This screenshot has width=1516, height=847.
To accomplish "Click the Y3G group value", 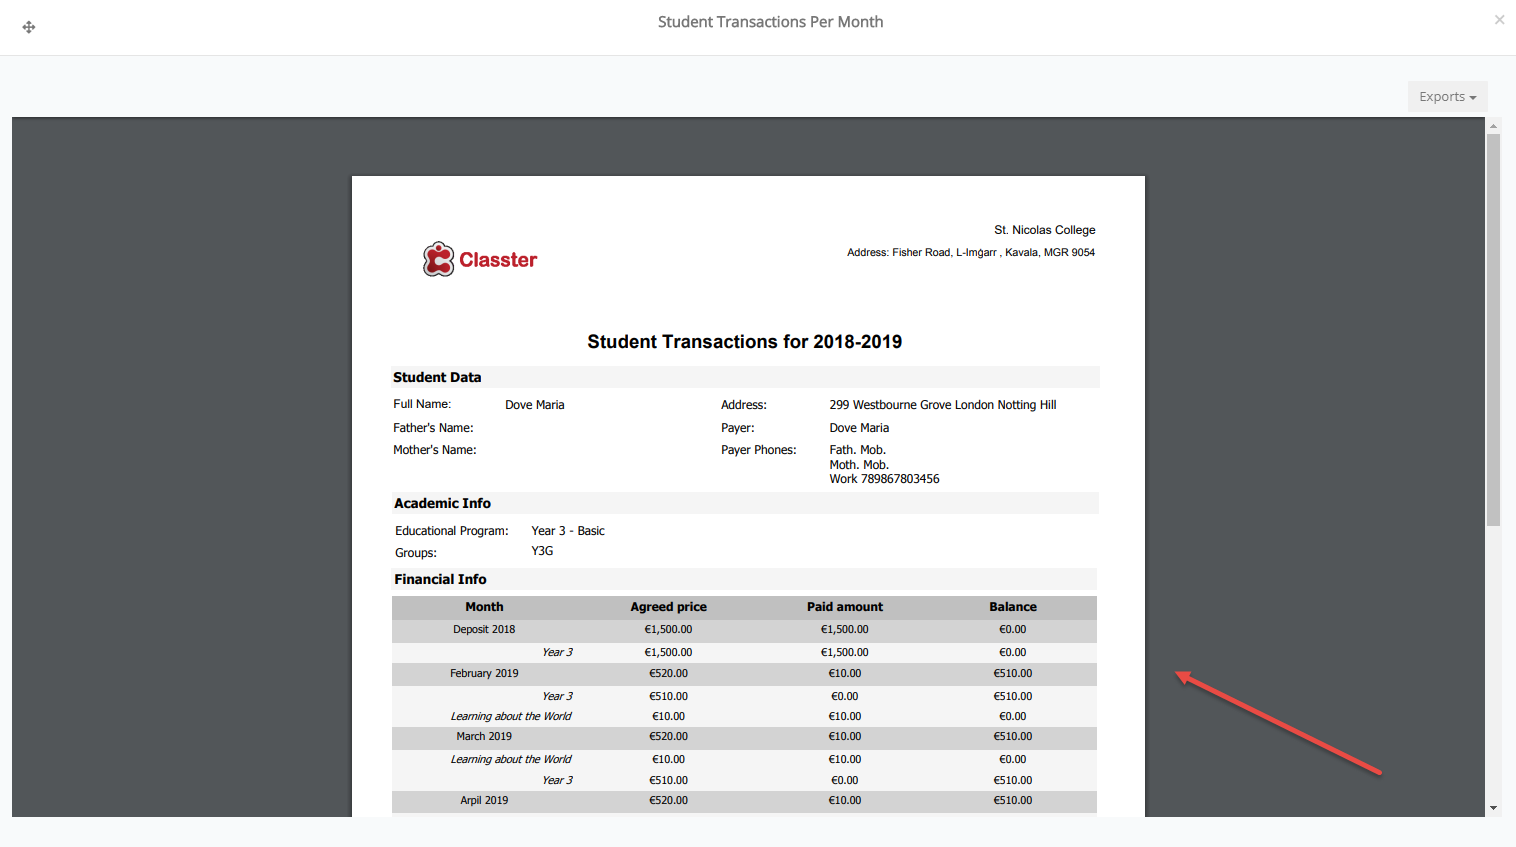I will (x=542, y=551).
